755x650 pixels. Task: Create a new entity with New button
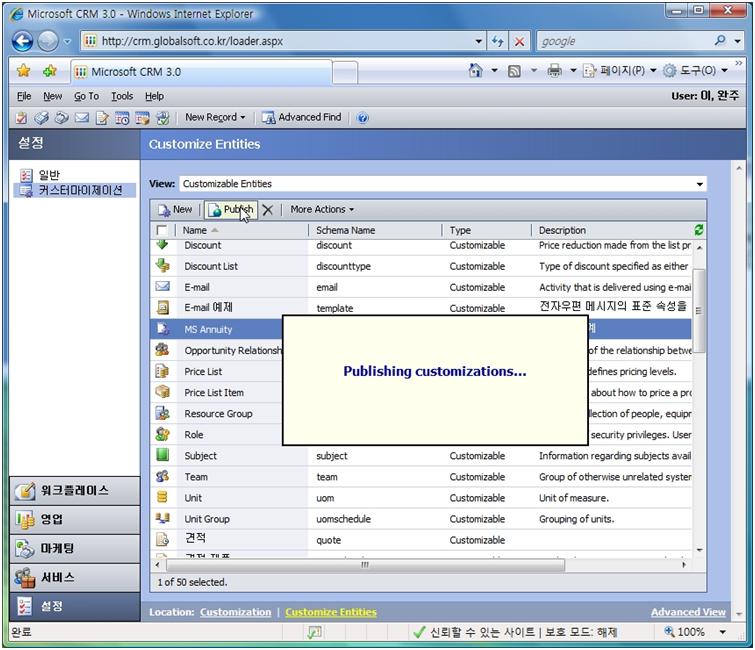point(175,210)
